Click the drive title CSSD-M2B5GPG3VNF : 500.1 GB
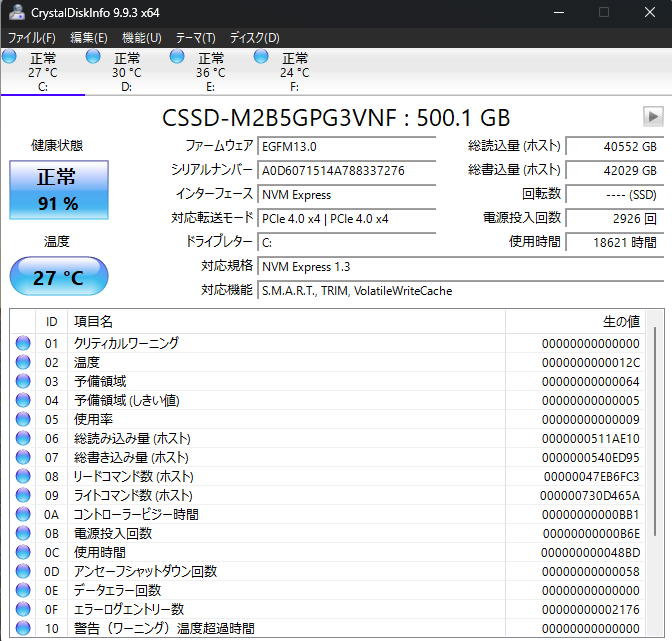This screenshot has height=641, width=672. click(336, 117)
